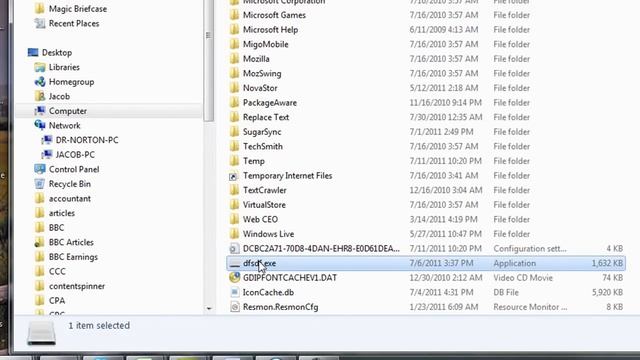Click the Microsoft Games folder icon
Viewport: 640px width, 360px height.
(234, 15)
